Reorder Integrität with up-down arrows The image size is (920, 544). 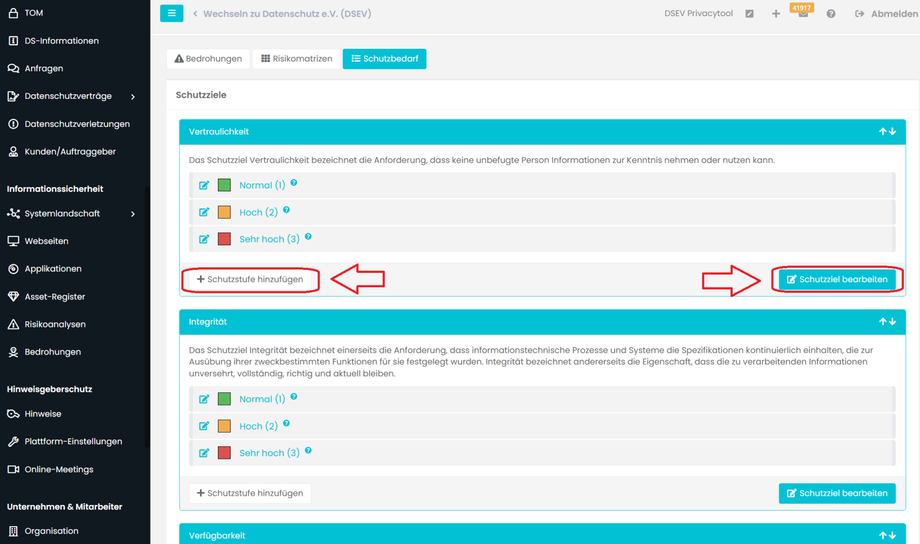click(x=887, y=322)
